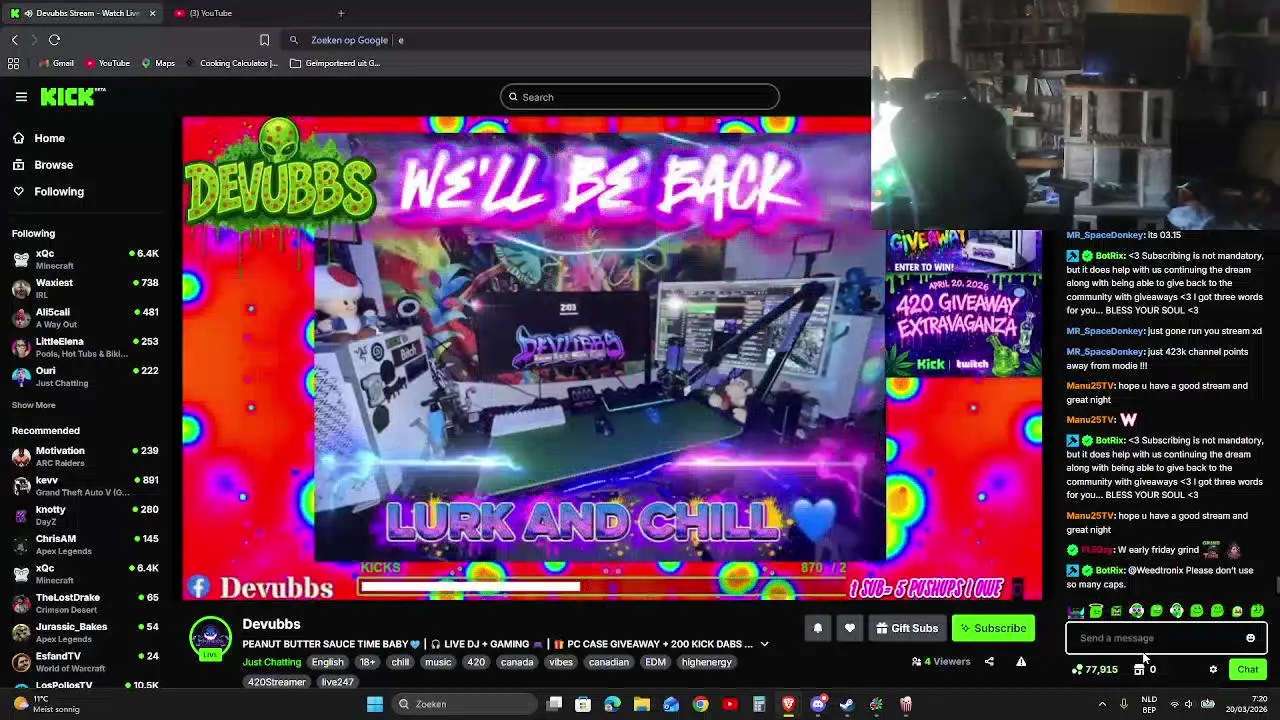Go to Home in Kick sidebar
Screen dimensions: 1280x720
(38, 138)
